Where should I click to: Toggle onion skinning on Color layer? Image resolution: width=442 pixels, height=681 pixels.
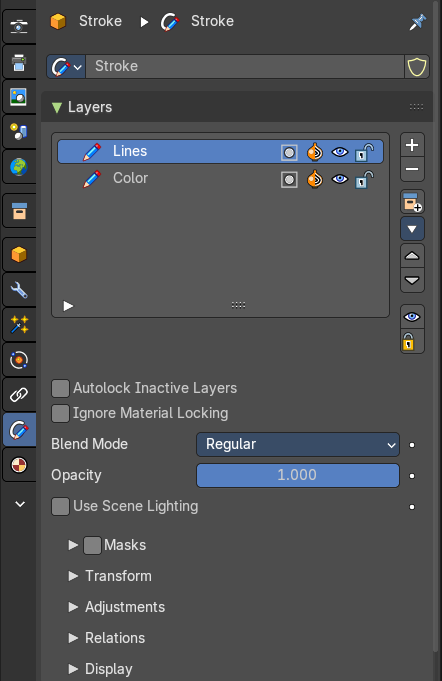click(x=315, y=179)
